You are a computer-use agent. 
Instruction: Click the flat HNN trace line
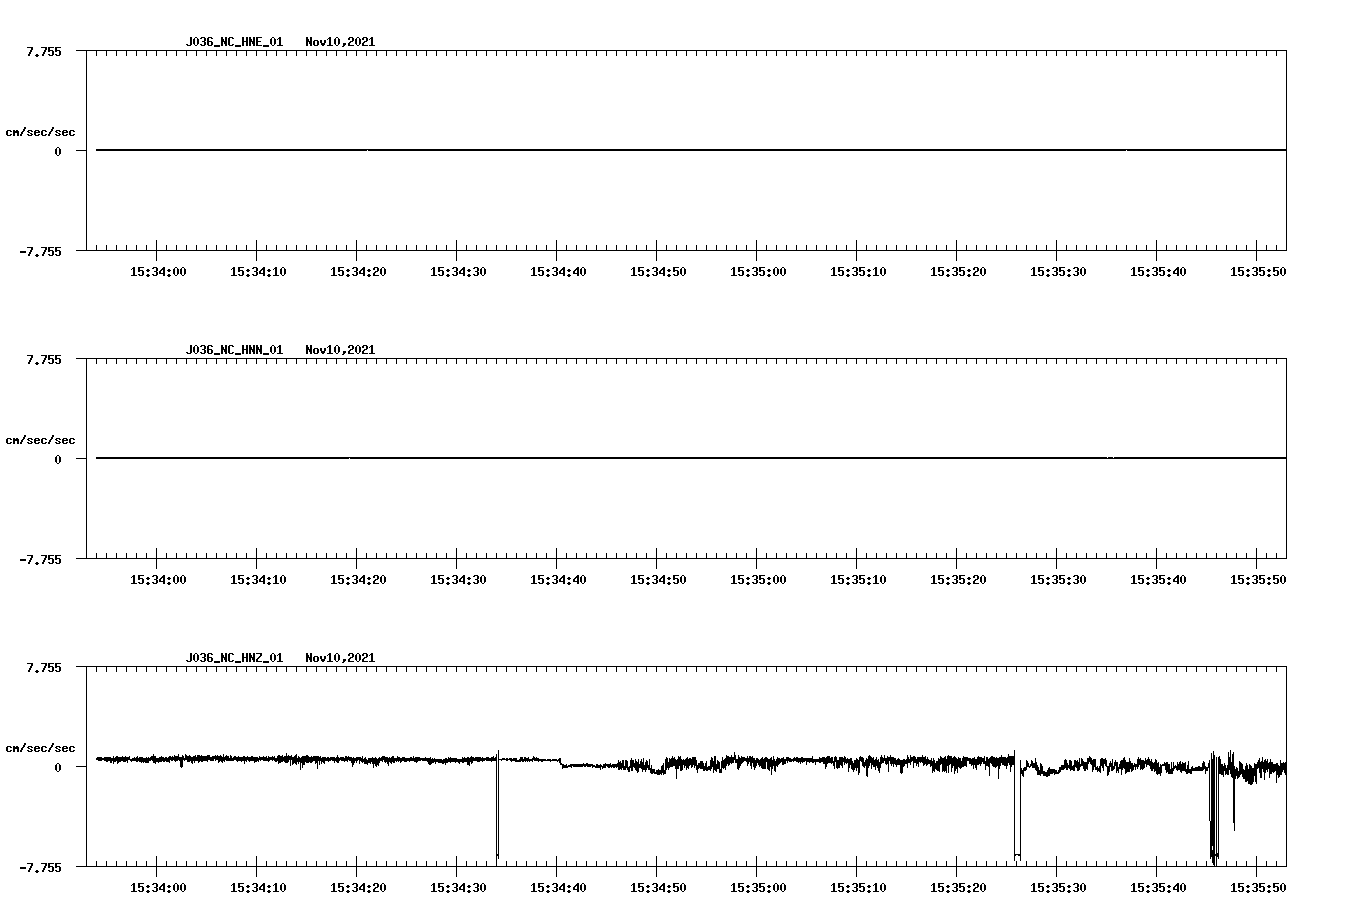(x=691, y=458)
